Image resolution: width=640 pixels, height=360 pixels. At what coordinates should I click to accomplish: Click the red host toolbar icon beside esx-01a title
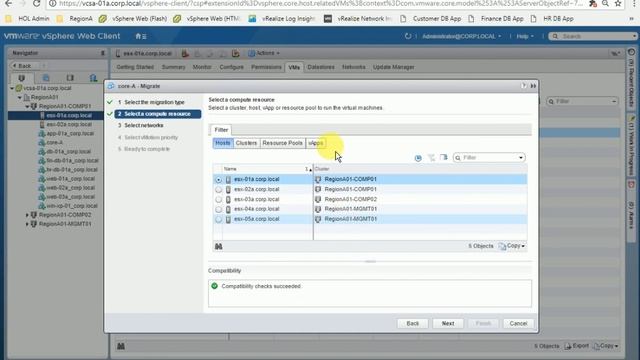point(185,53)
